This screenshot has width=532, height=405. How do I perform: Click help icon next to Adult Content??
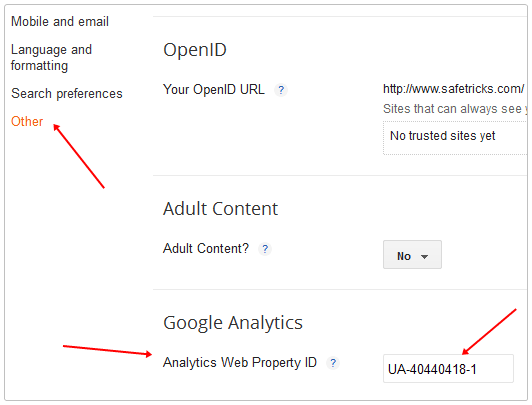tap(265, 249)
